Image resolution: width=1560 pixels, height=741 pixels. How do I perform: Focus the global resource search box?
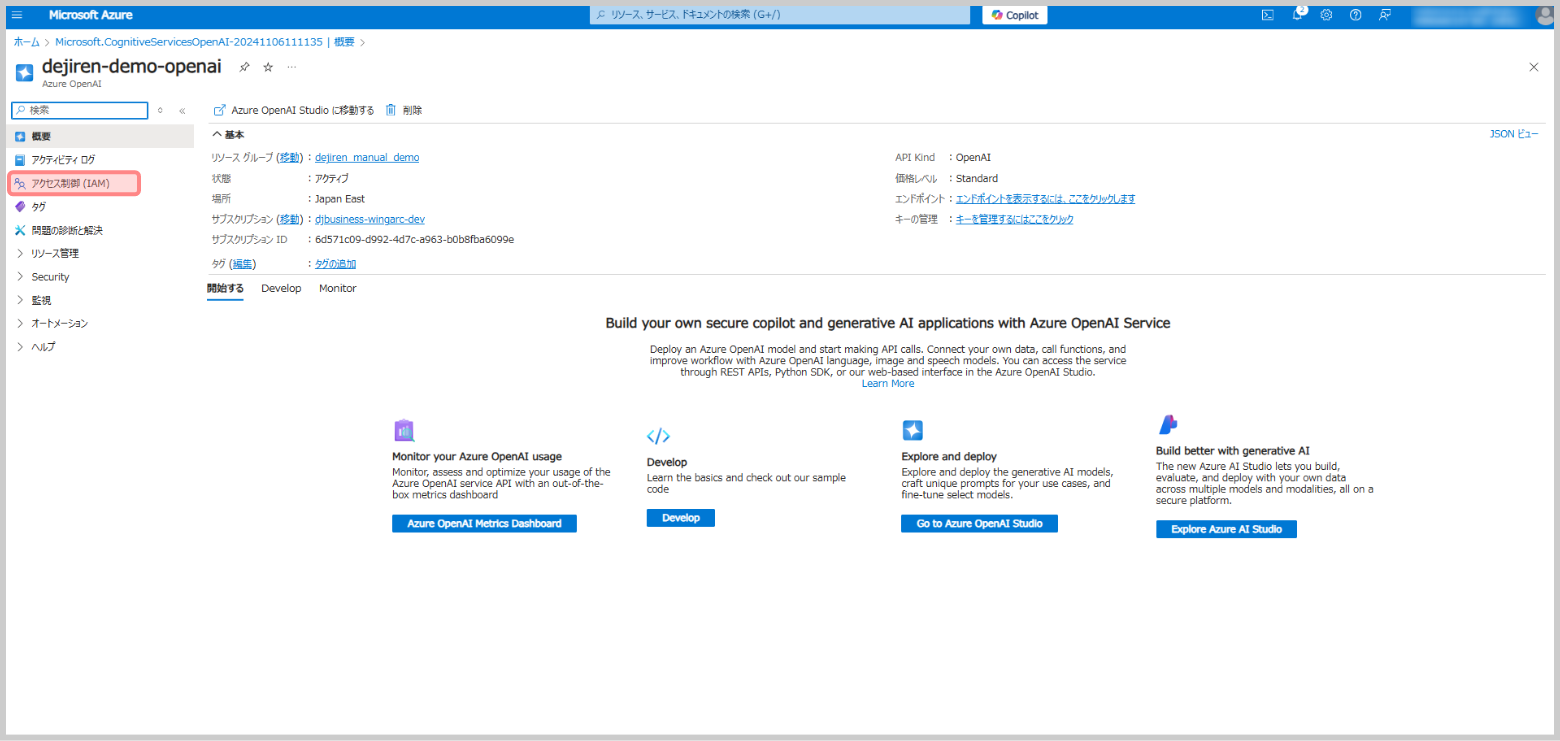coord(780,15)
